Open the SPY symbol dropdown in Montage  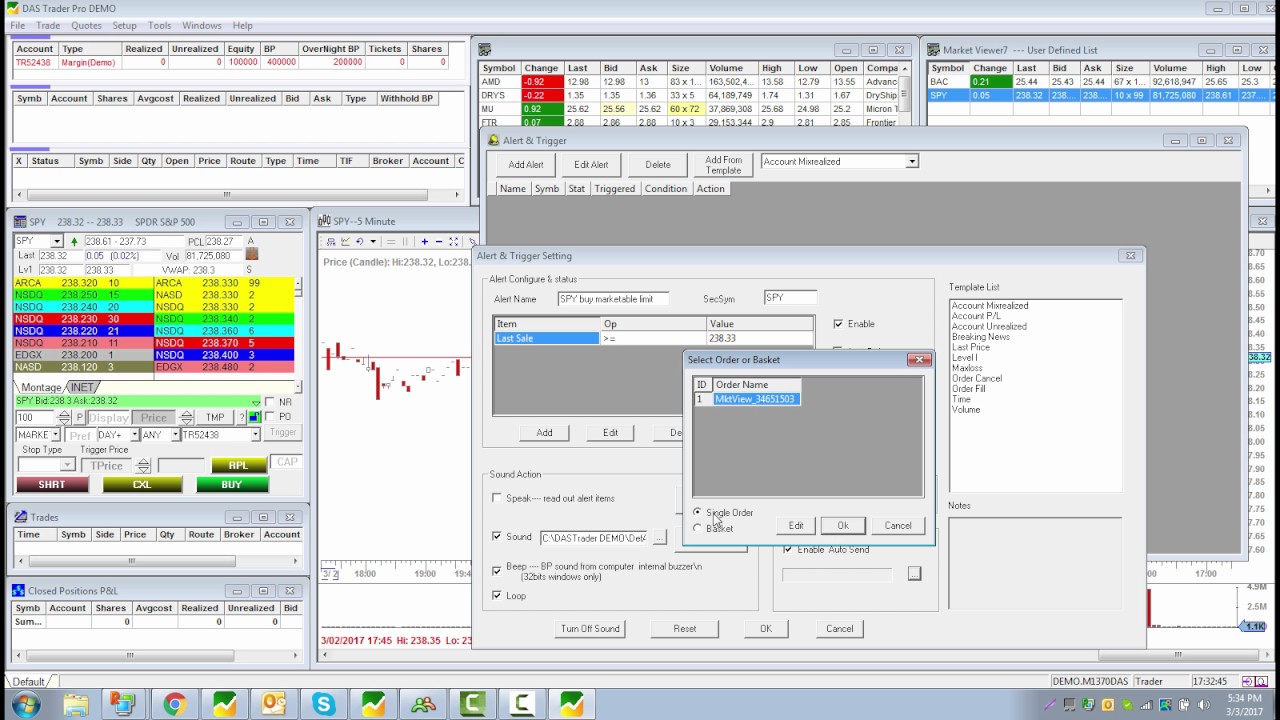(57, 241)
